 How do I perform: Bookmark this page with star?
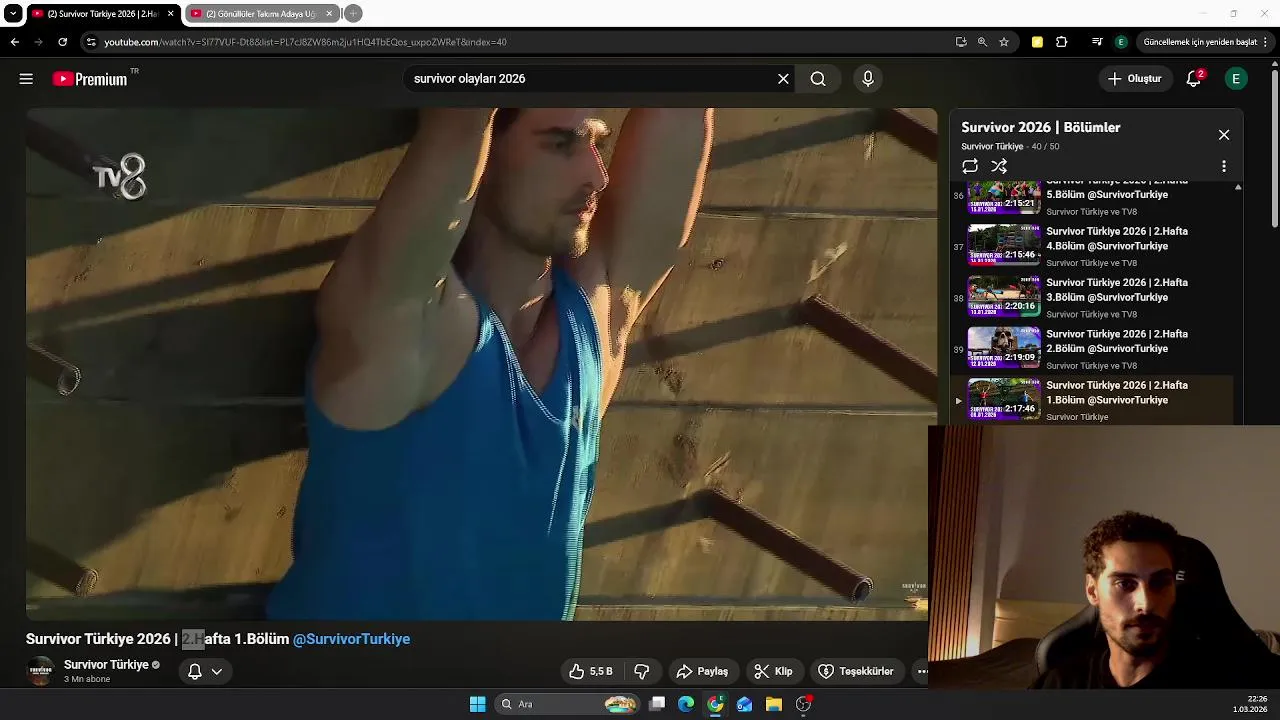(x=1004, y=42)
